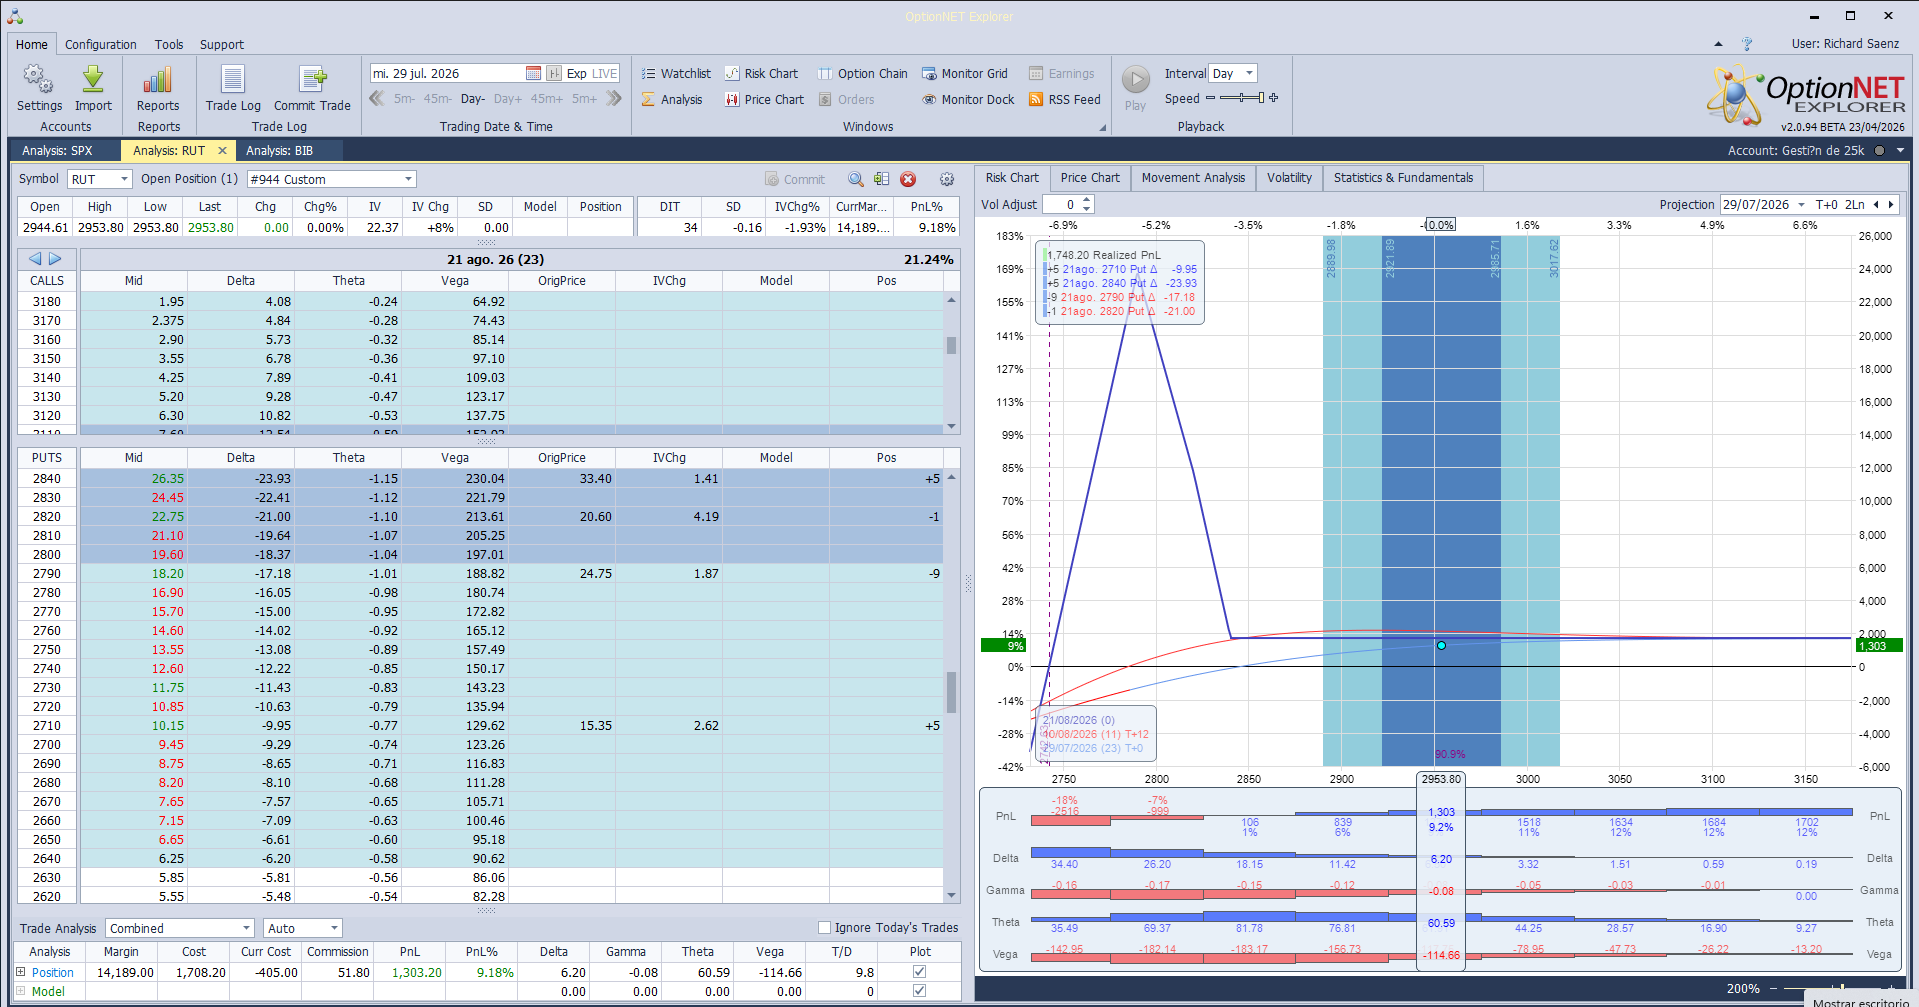This screenshot has width=1919, height=1007.
Task: Open the trading date calendar picker
Action: point(533,73)
